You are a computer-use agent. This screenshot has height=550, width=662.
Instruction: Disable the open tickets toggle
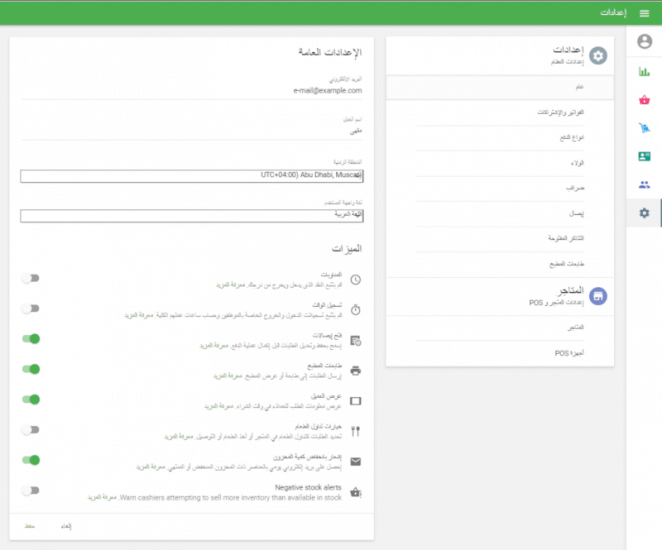[31, 339]
